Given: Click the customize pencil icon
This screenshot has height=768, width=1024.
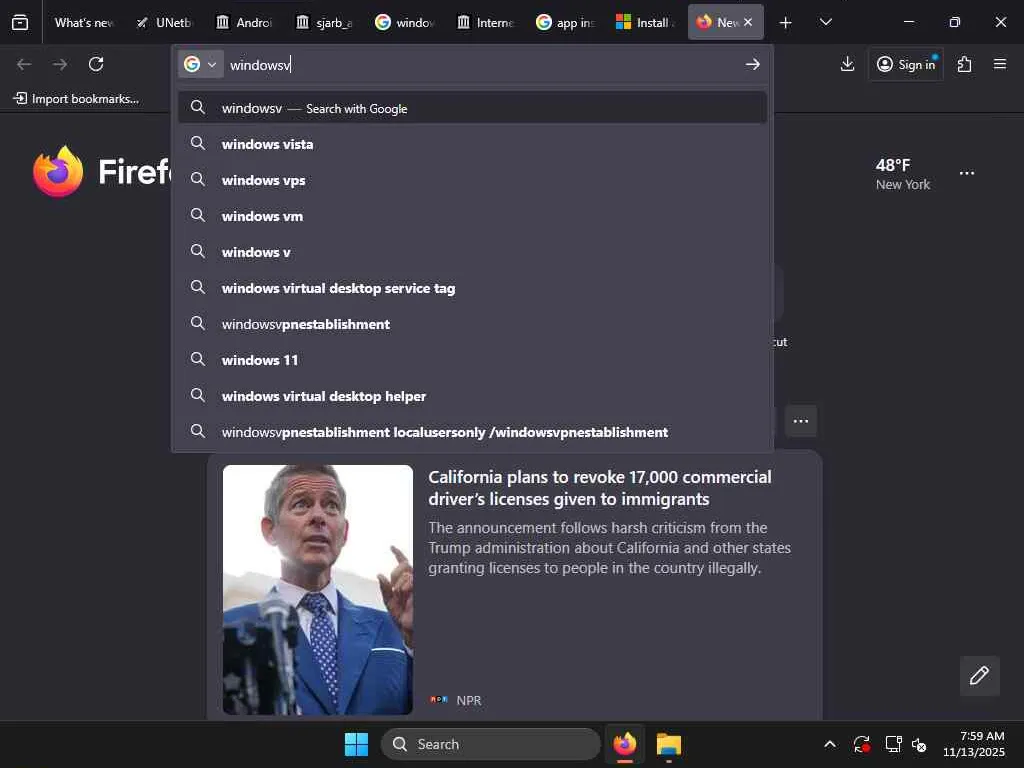Looking at the screenshot, I should (x=979, y=675).
